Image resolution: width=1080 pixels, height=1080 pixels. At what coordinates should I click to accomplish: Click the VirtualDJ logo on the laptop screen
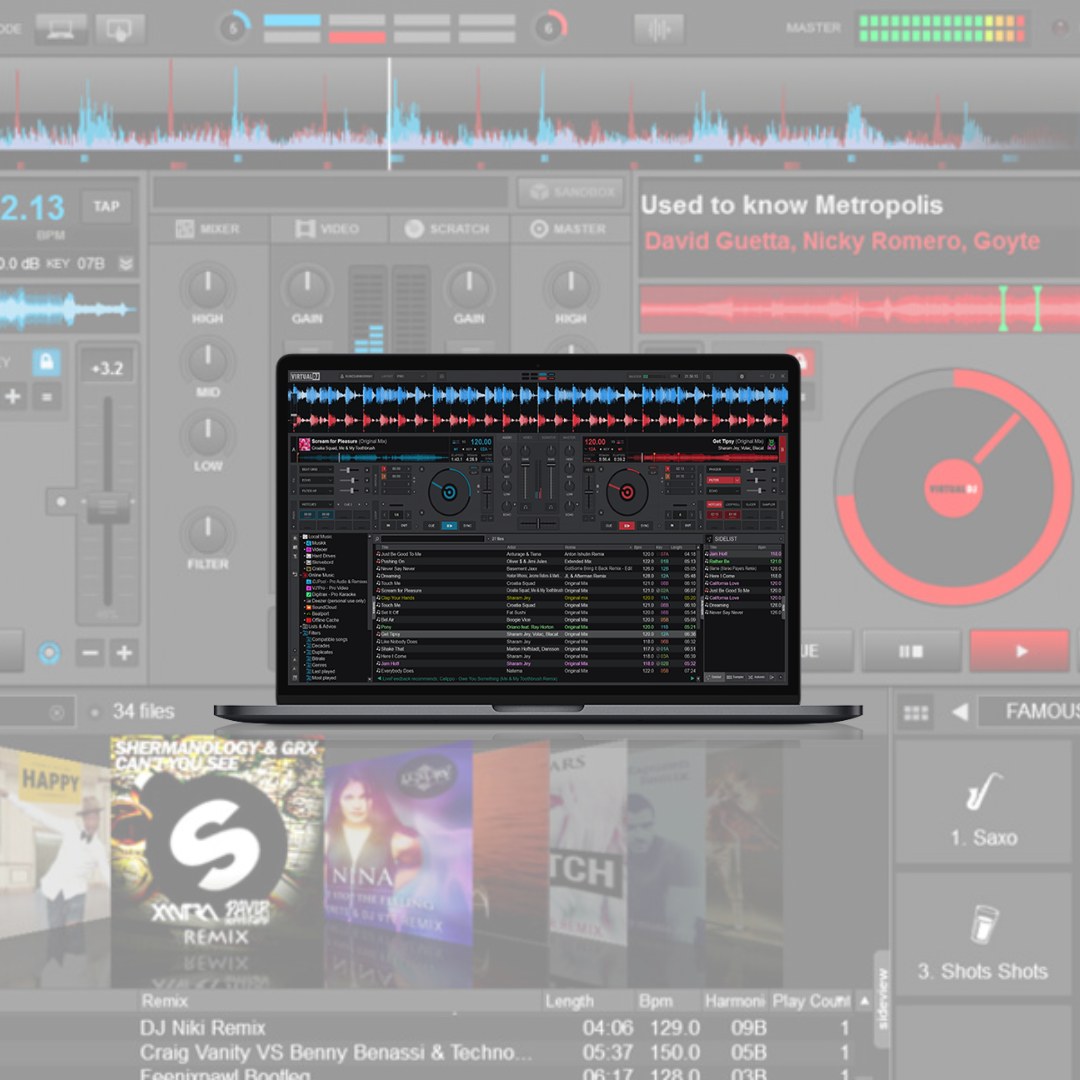point(304,376)
